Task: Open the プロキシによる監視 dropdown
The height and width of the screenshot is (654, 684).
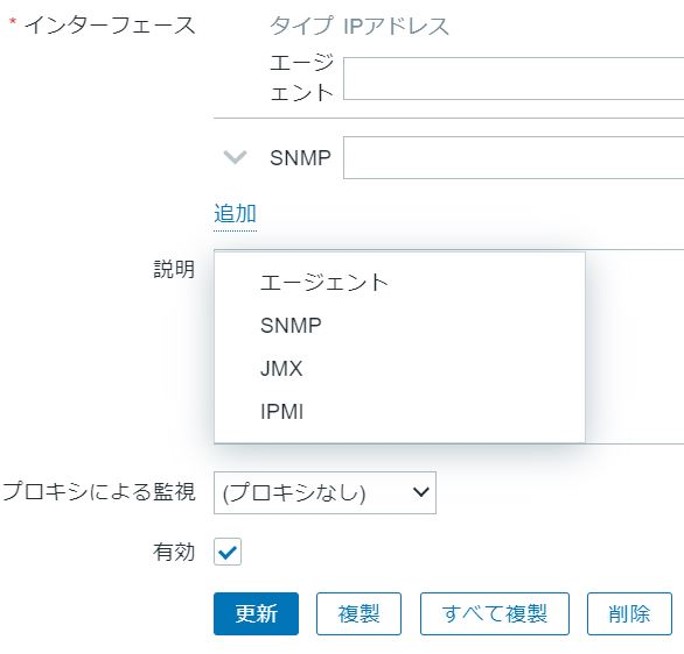Action: (x=325, y=493)
